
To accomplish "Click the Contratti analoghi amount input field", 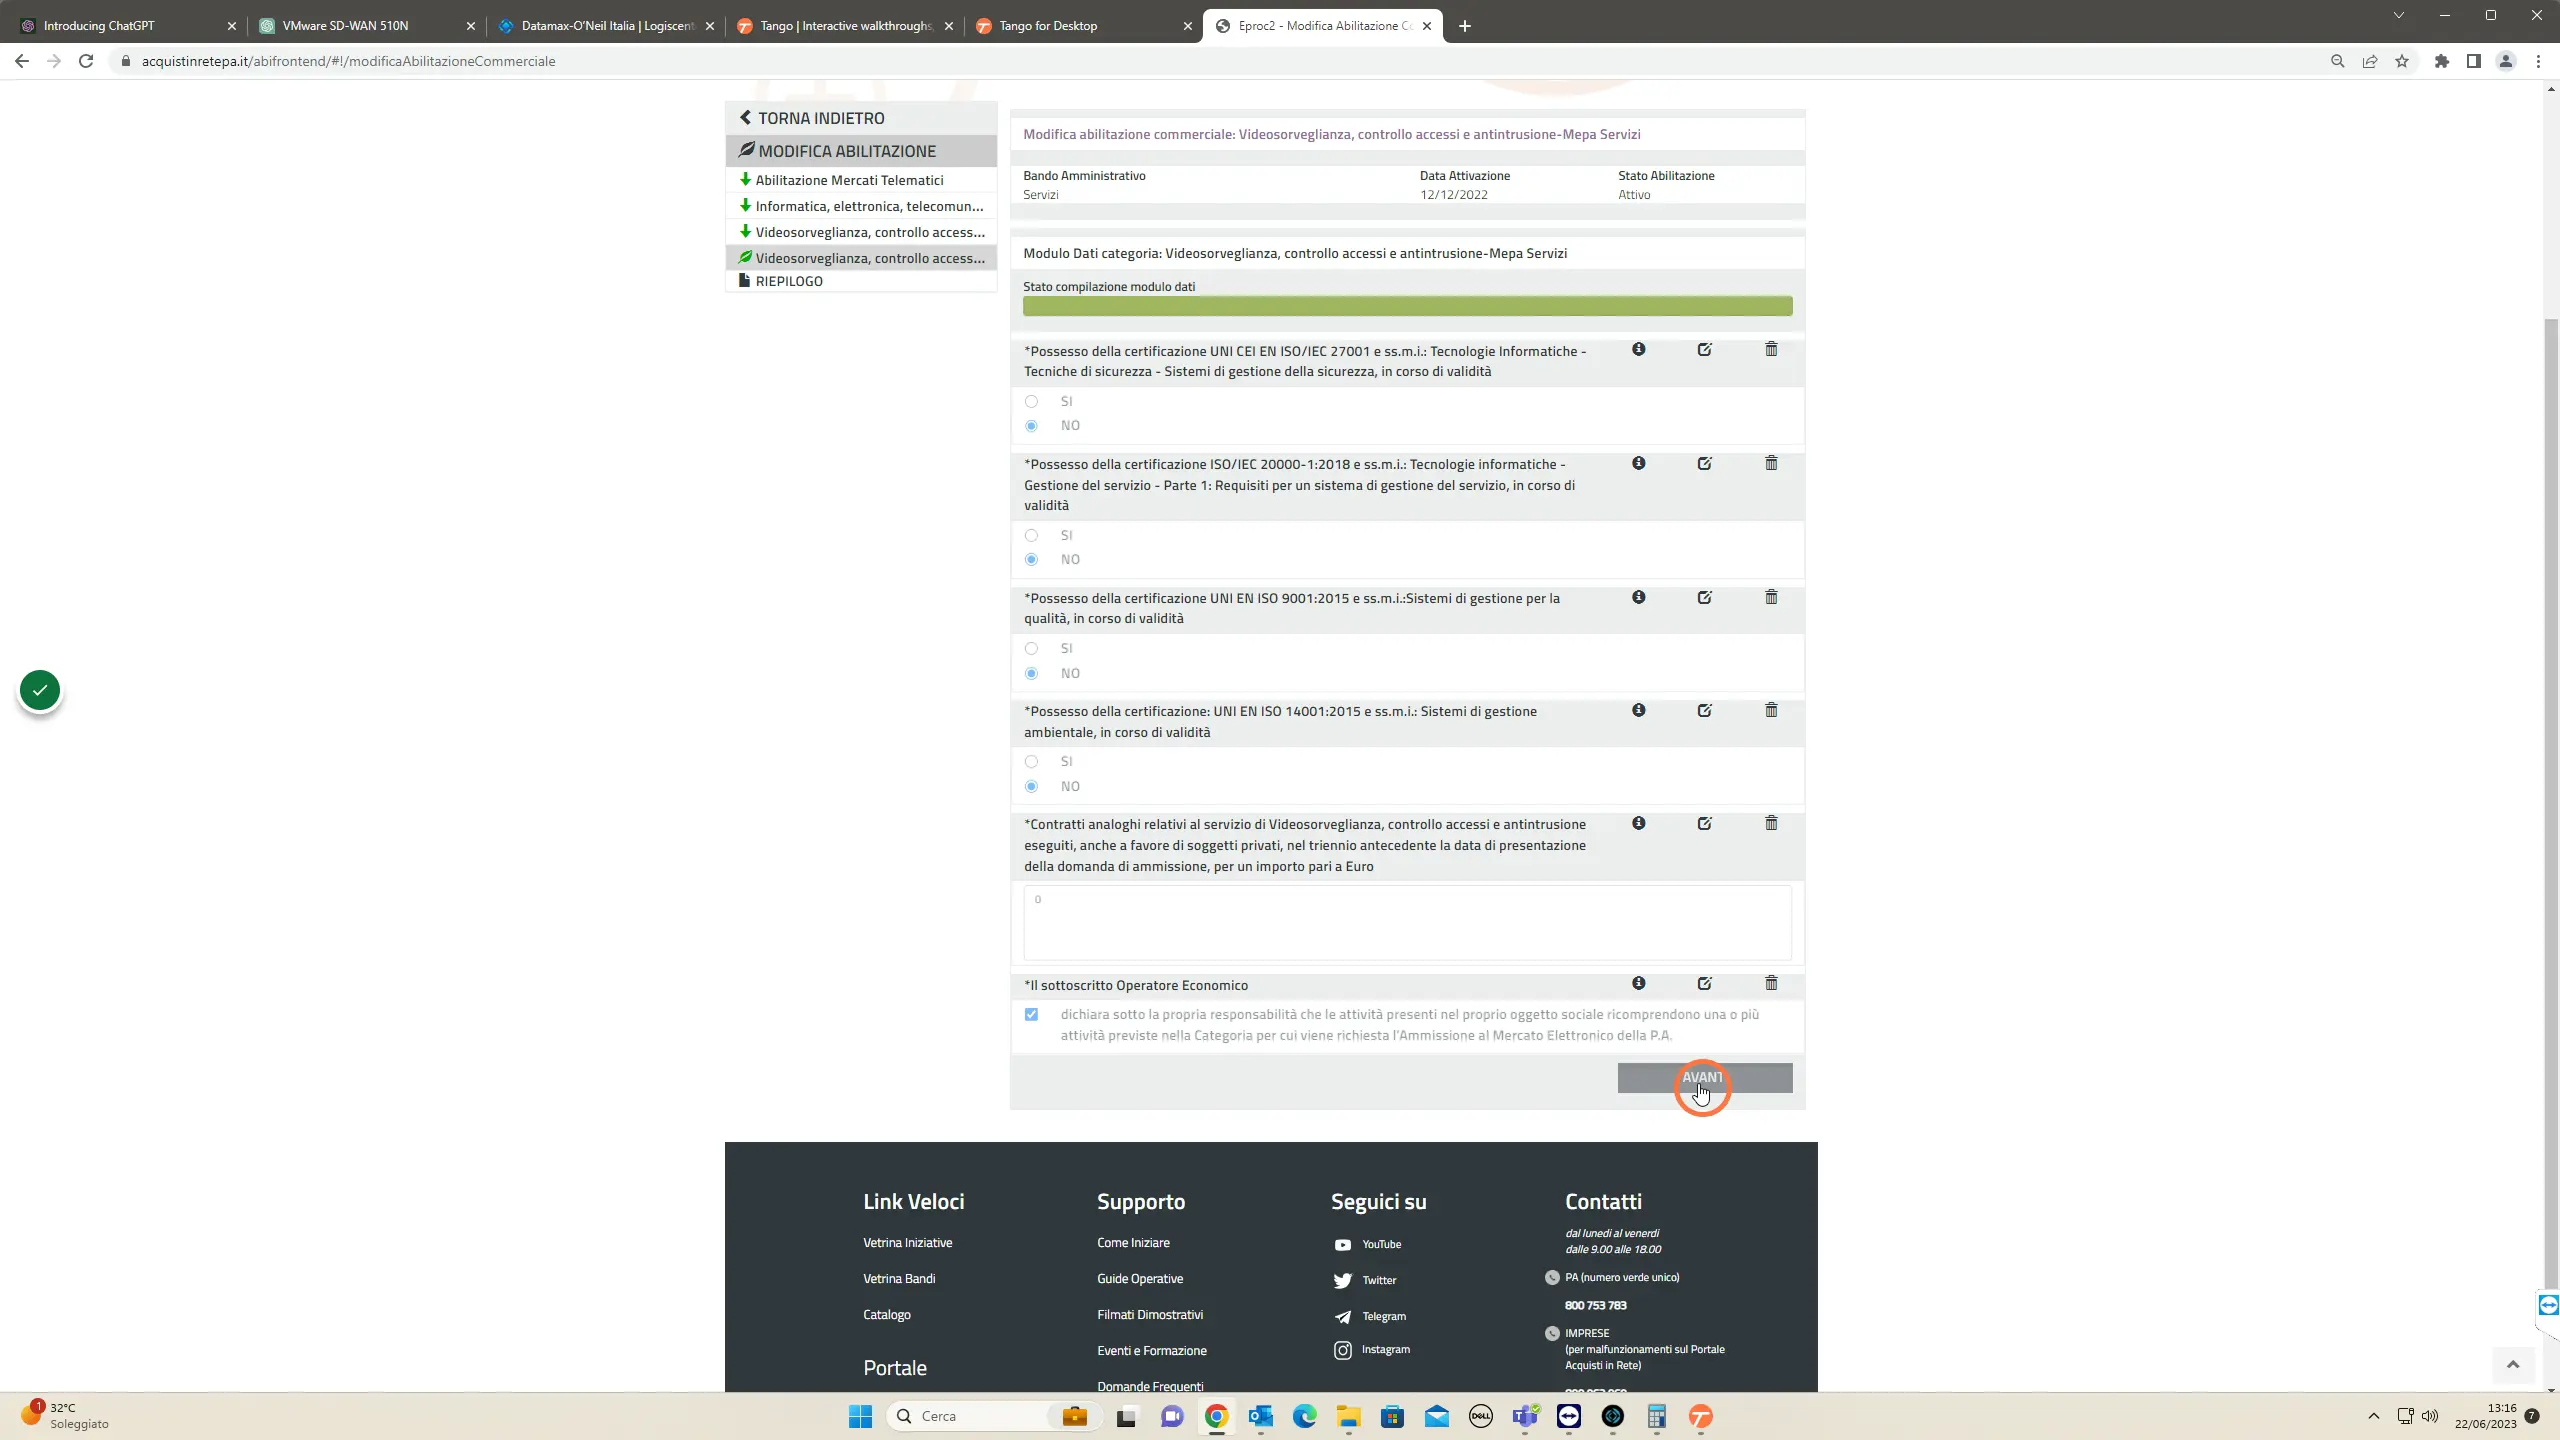I will (x=1407, y=921).
